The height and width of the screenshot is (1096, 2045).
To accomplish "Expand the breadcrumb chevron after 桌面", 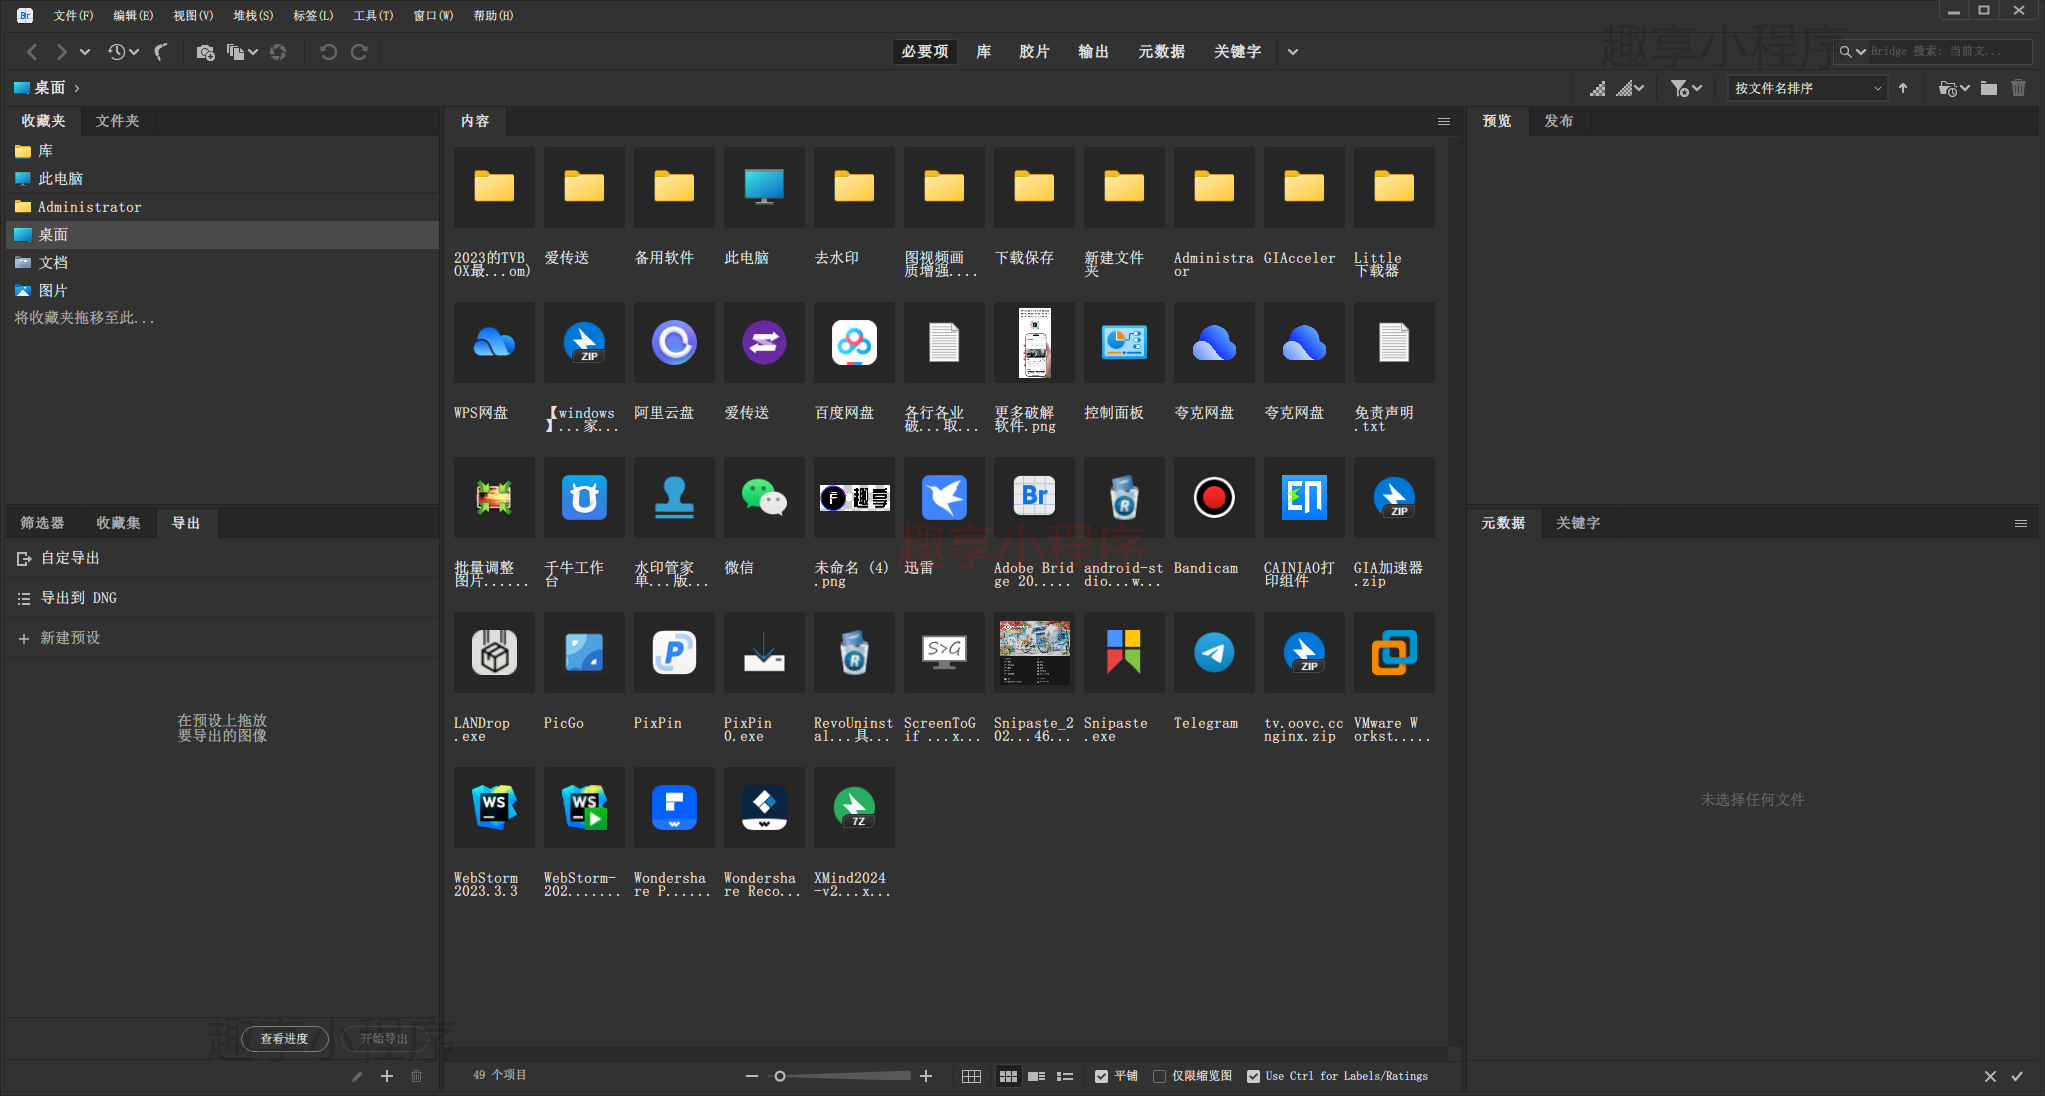I will (77, 88).
